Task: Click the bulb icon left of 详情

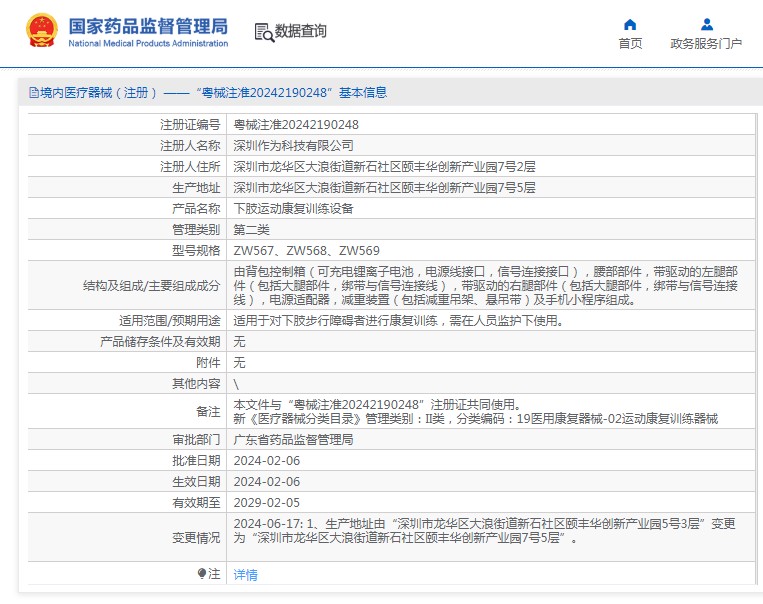Action: point(203,574)
